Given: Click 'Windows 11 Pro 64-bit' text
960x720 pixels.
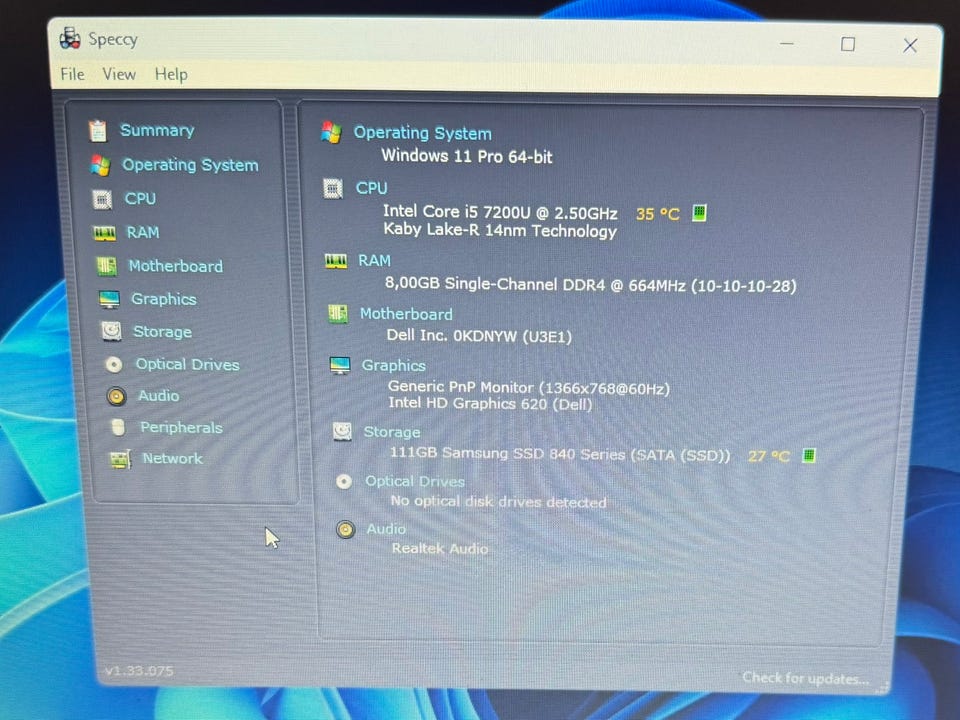Looking at the screenshot, I should click(x=467, y=156).
